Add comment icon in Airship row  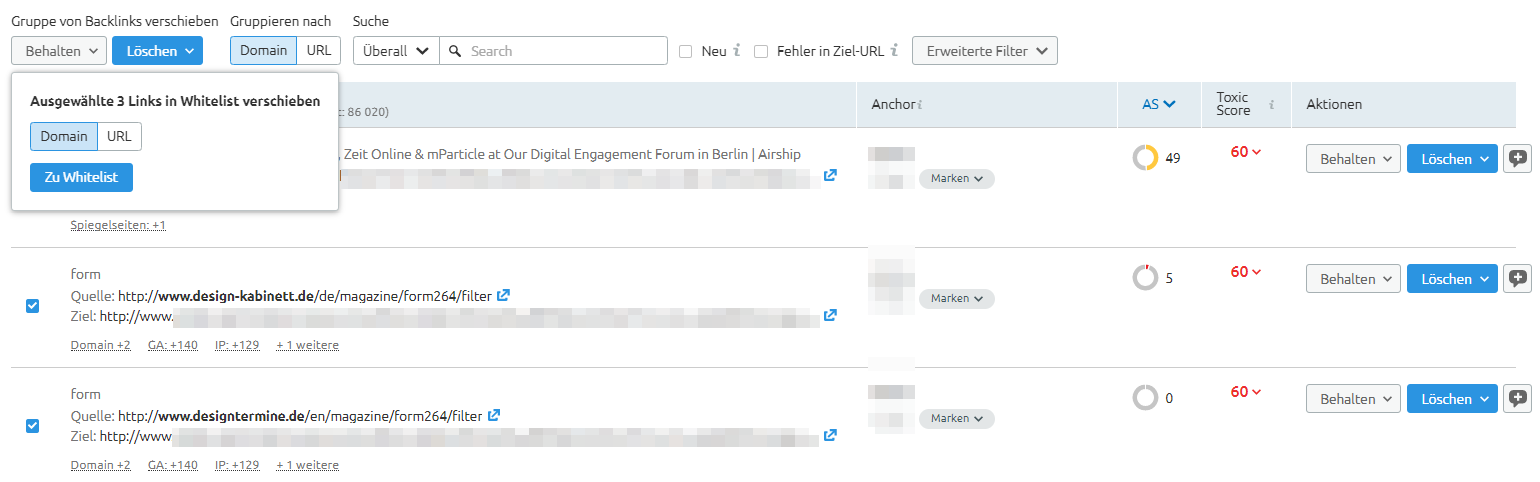point(1517,159)
